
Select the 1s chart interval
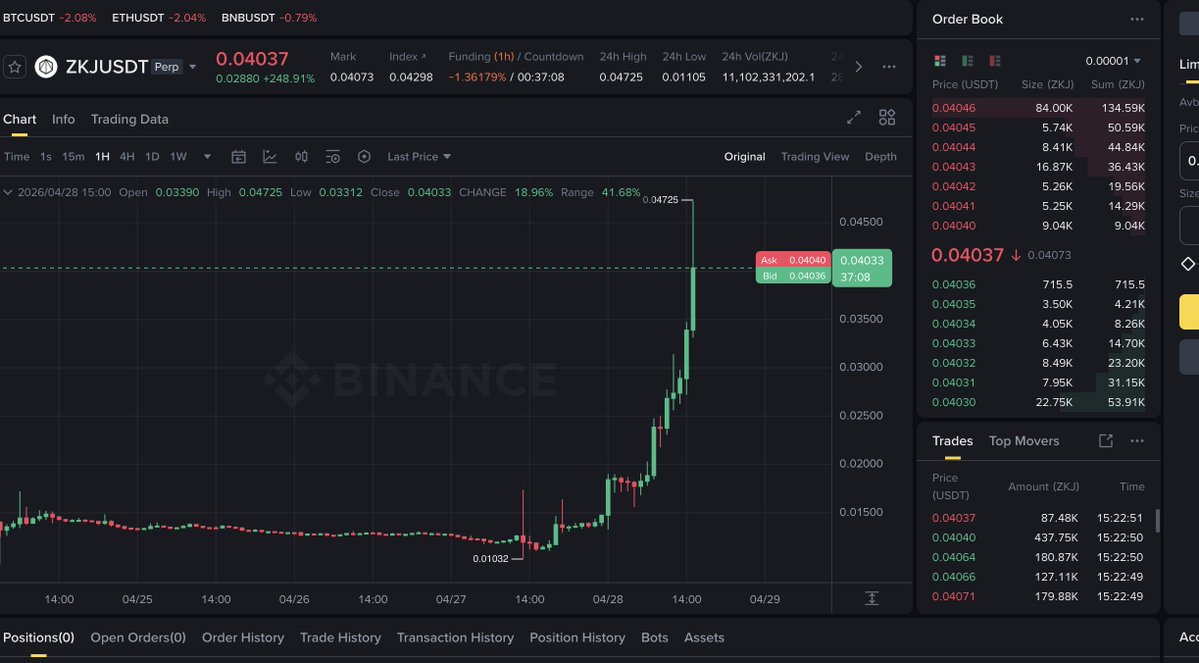click(x=46, y=157)
